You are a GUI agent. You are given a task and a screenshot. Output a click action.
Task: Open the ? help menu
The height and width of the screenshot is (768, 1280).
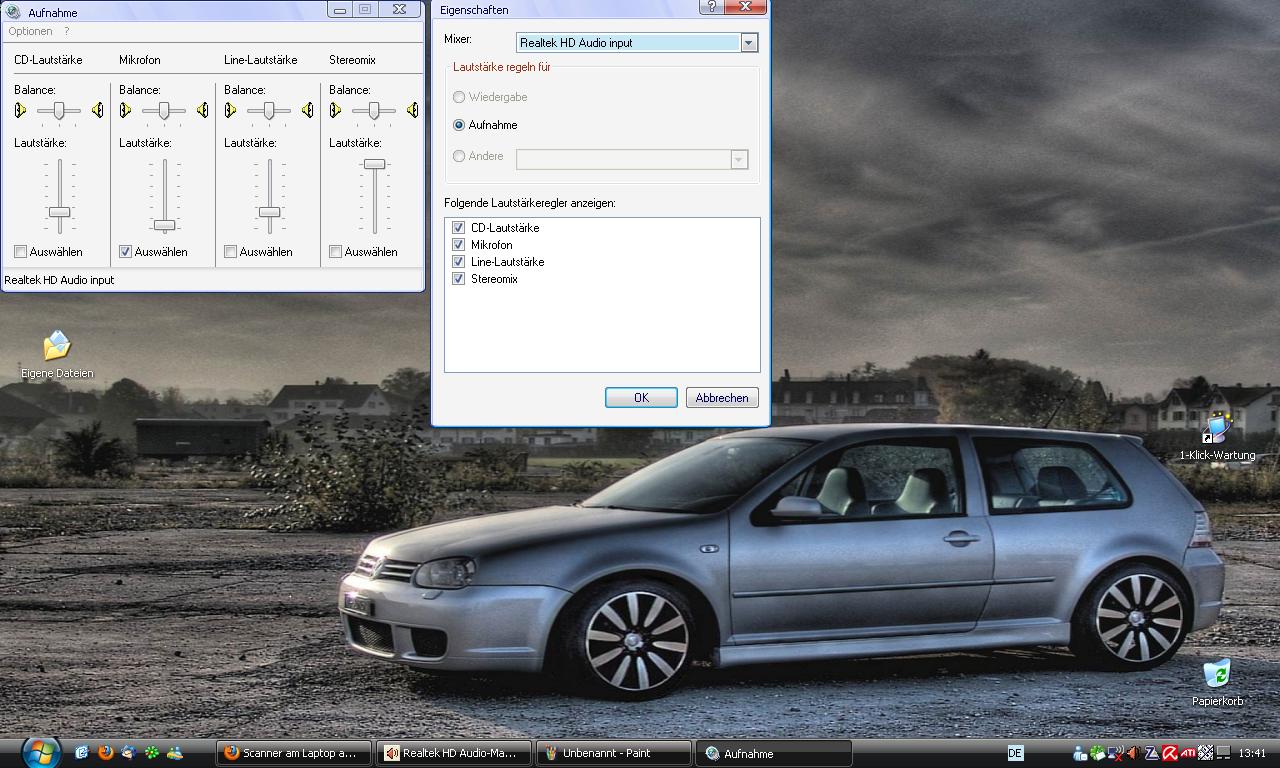coord(67,32)
